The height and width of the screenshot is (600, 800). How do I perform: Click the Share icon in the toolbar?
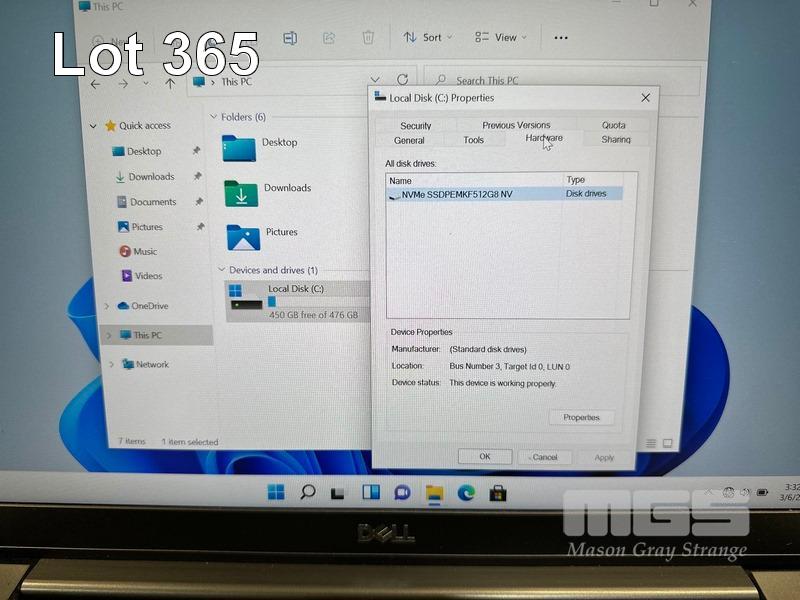329,38
